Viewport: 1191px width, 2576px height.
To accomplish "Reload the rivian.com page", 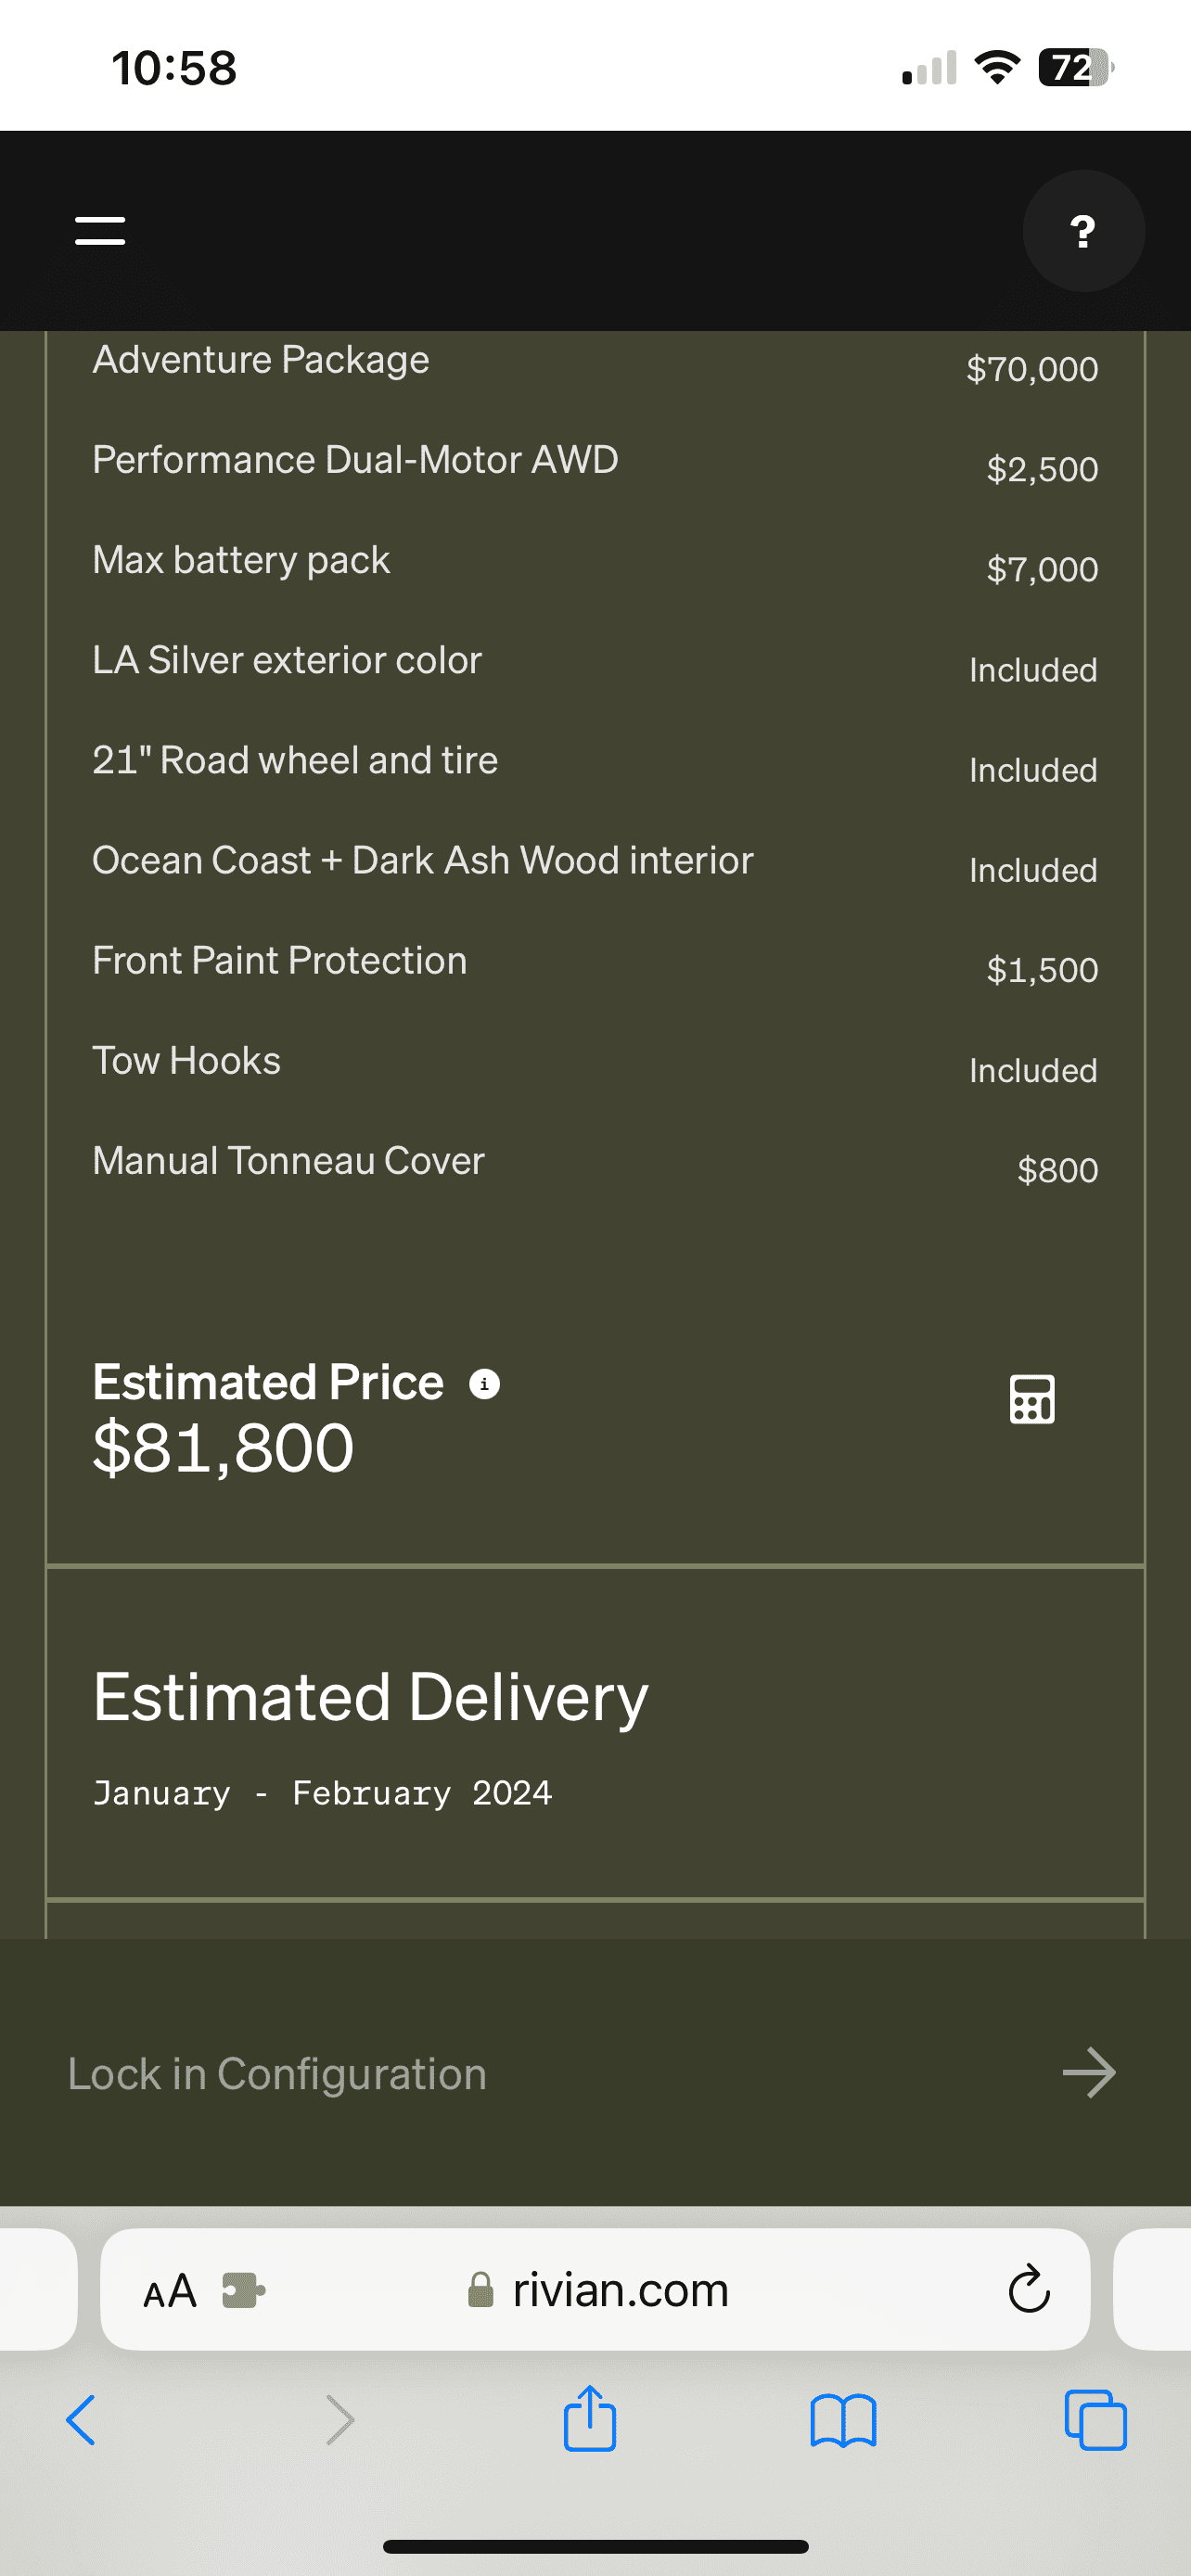I will [x=1029, y=2288].
